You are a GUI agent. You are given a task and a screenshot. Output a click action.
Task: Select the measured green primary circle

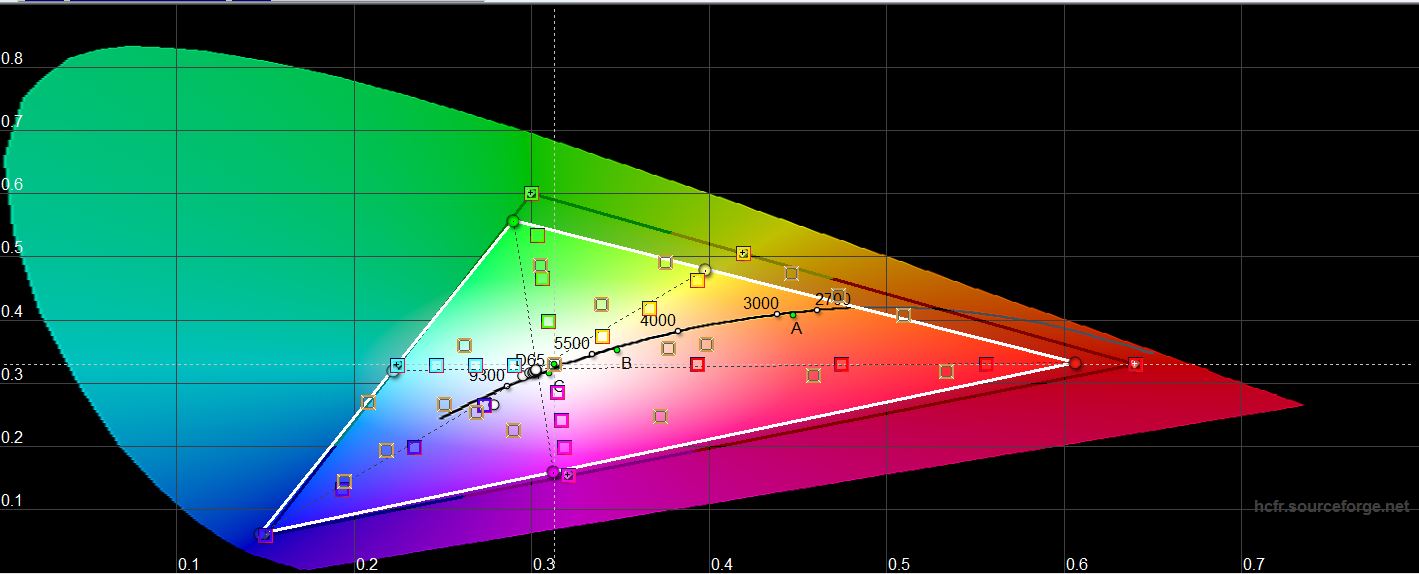tap(513, 221)
